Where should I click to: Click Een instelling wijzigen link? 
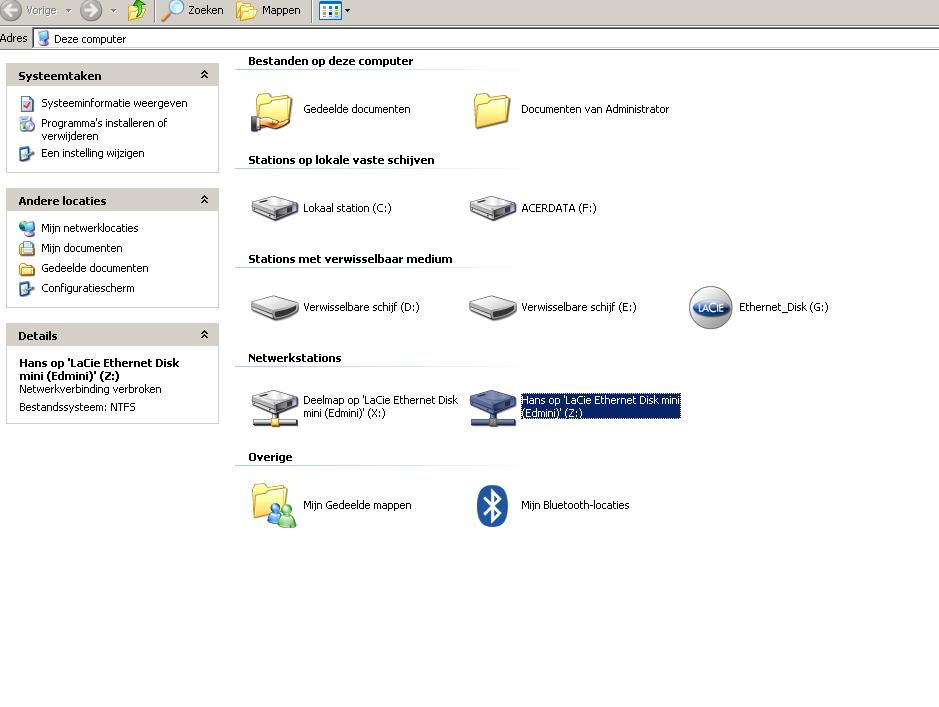click(x=93, y=153)
